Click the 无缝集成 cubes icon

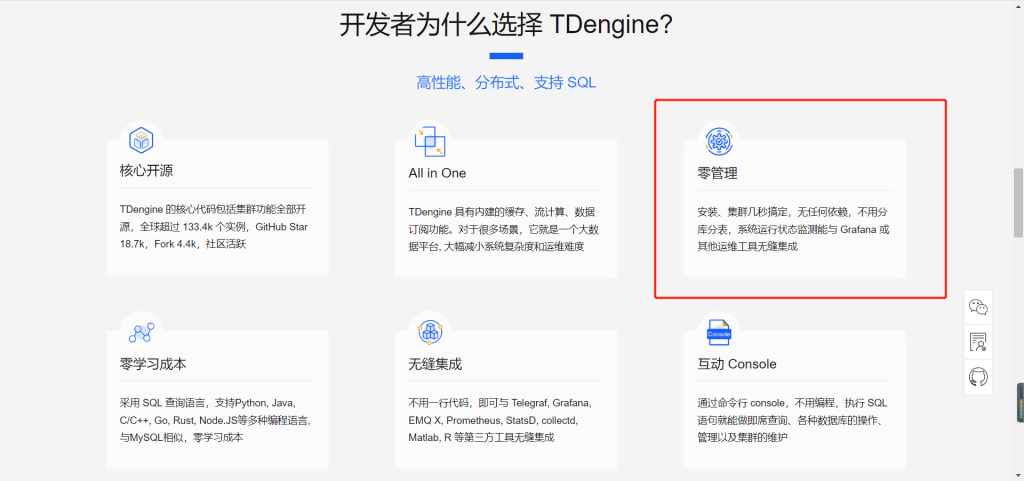coord(430,332)
